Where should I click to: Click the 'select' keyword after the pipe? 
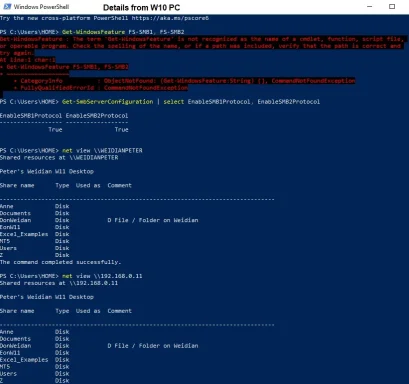tap(173, 102)
